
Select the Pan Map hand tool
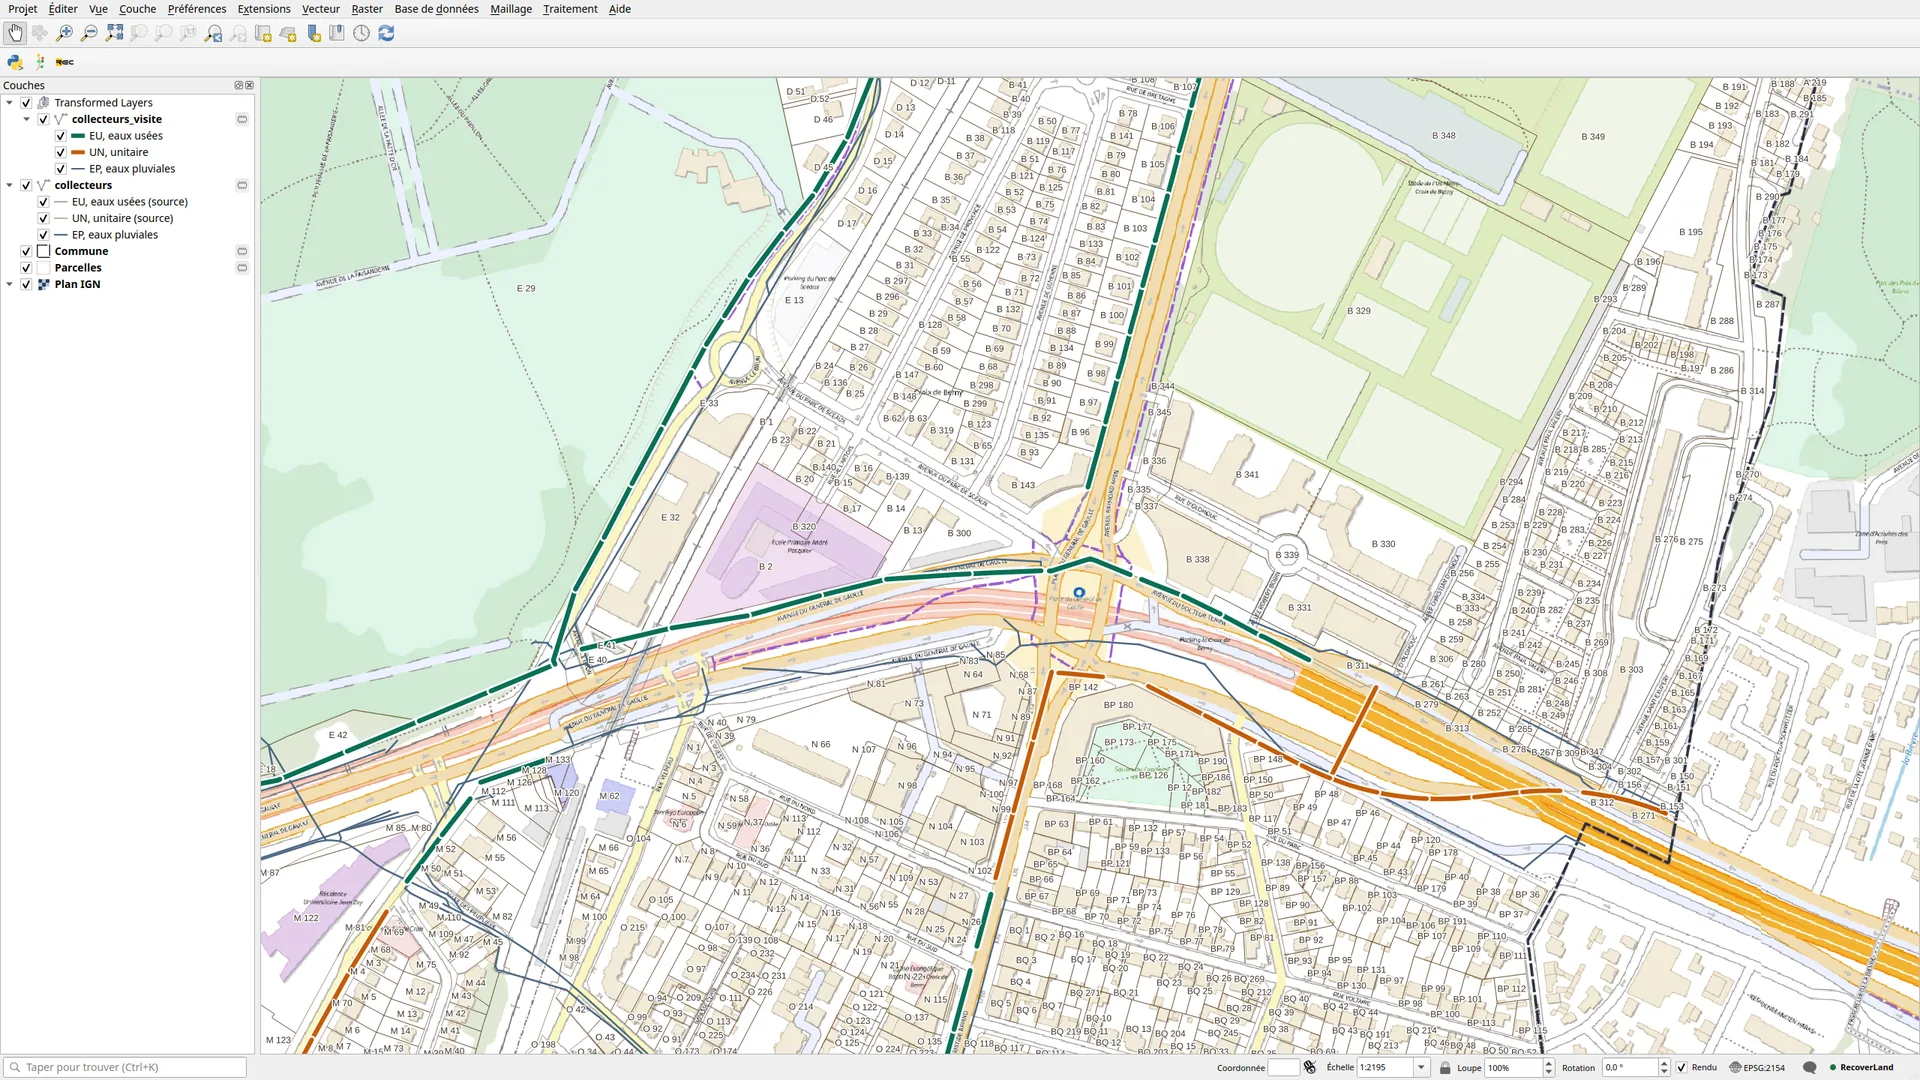point(15,33)
